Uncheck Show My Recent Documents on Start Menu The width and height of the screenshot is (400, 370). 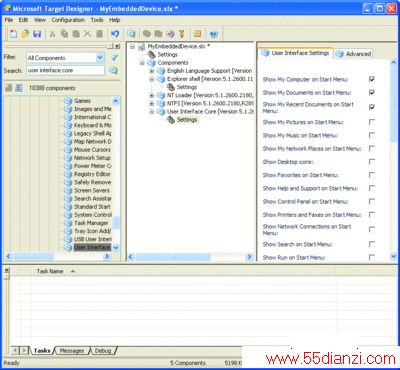tap(372, 107)
